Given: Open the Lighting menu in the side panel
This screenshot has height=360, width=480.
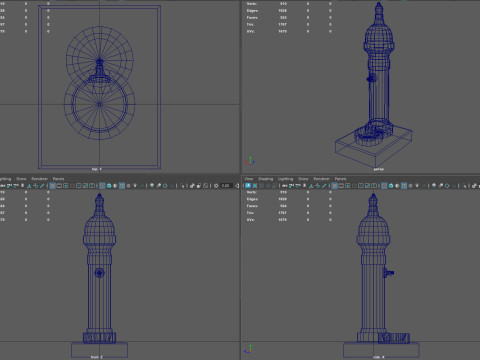Looking at the screenshot, I should click(x=285, y=179).
